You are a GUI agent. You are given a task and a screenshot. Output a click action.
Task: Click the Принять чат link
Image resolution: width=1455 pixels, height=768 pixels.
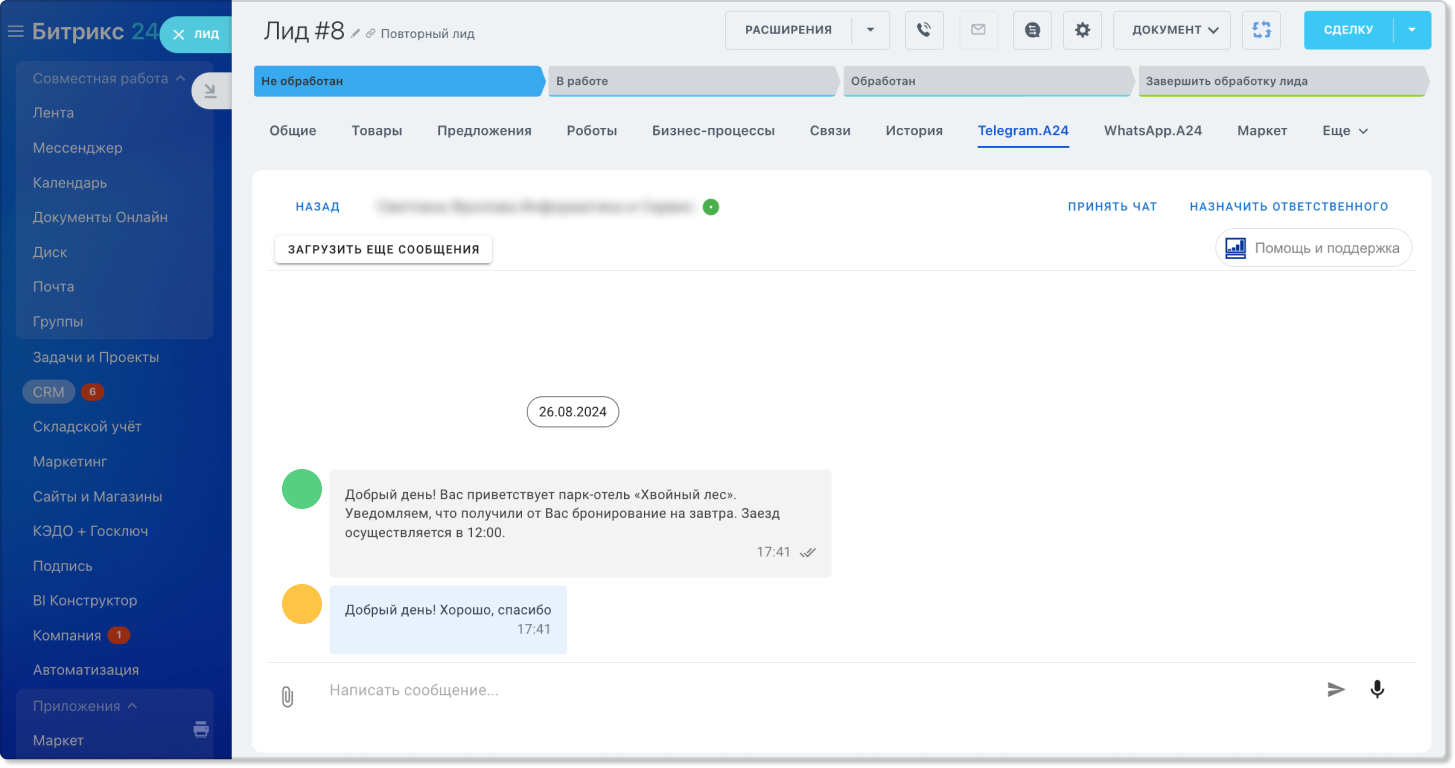[x=1112, y=207]
